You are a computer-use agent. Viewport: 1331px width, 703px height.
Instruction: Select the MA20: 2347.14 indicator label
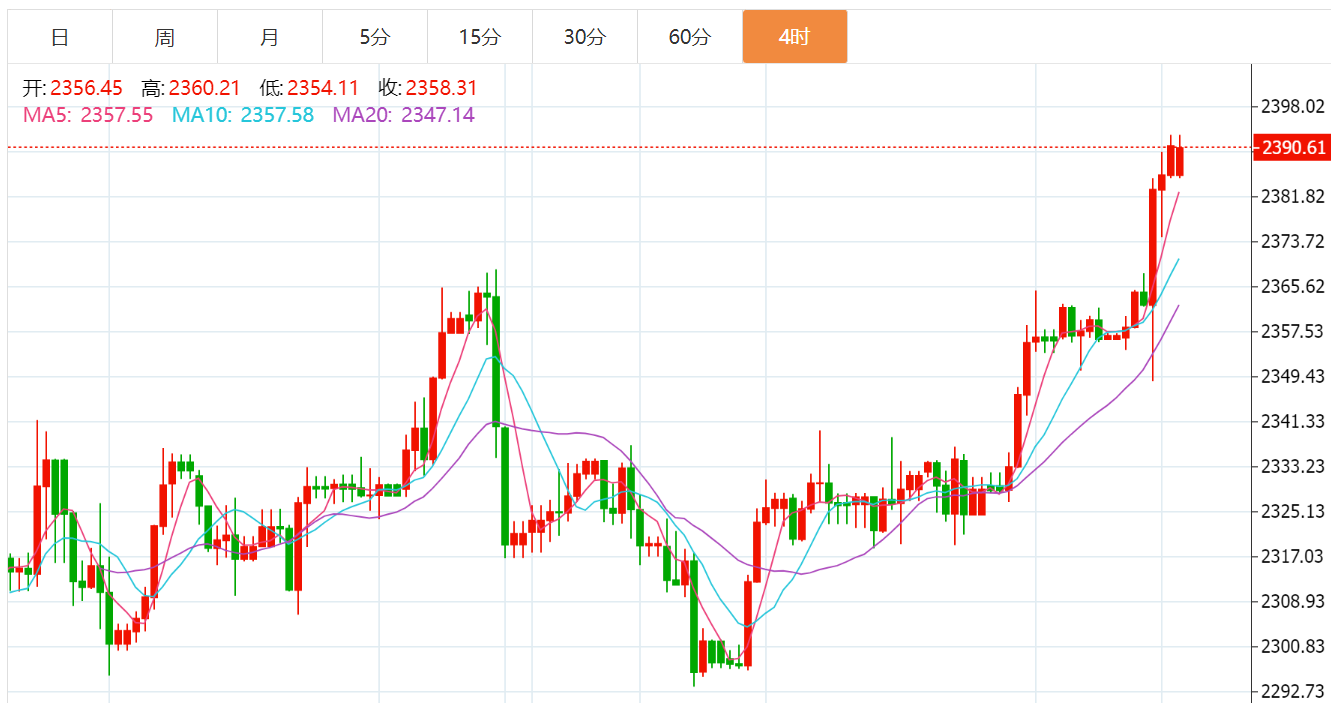tap(404, 115)
